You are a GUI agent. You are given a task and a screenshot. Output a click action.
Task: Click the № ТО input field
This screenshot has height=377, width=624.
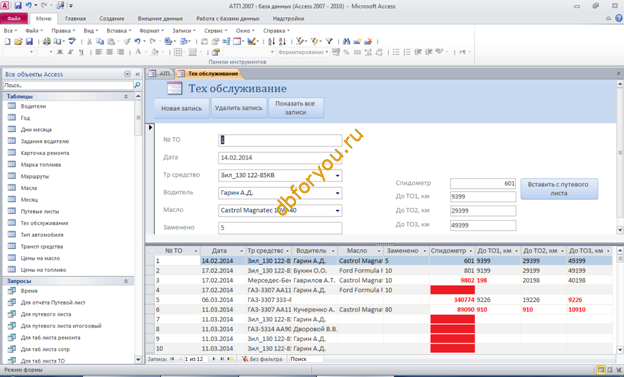point(280,140)
